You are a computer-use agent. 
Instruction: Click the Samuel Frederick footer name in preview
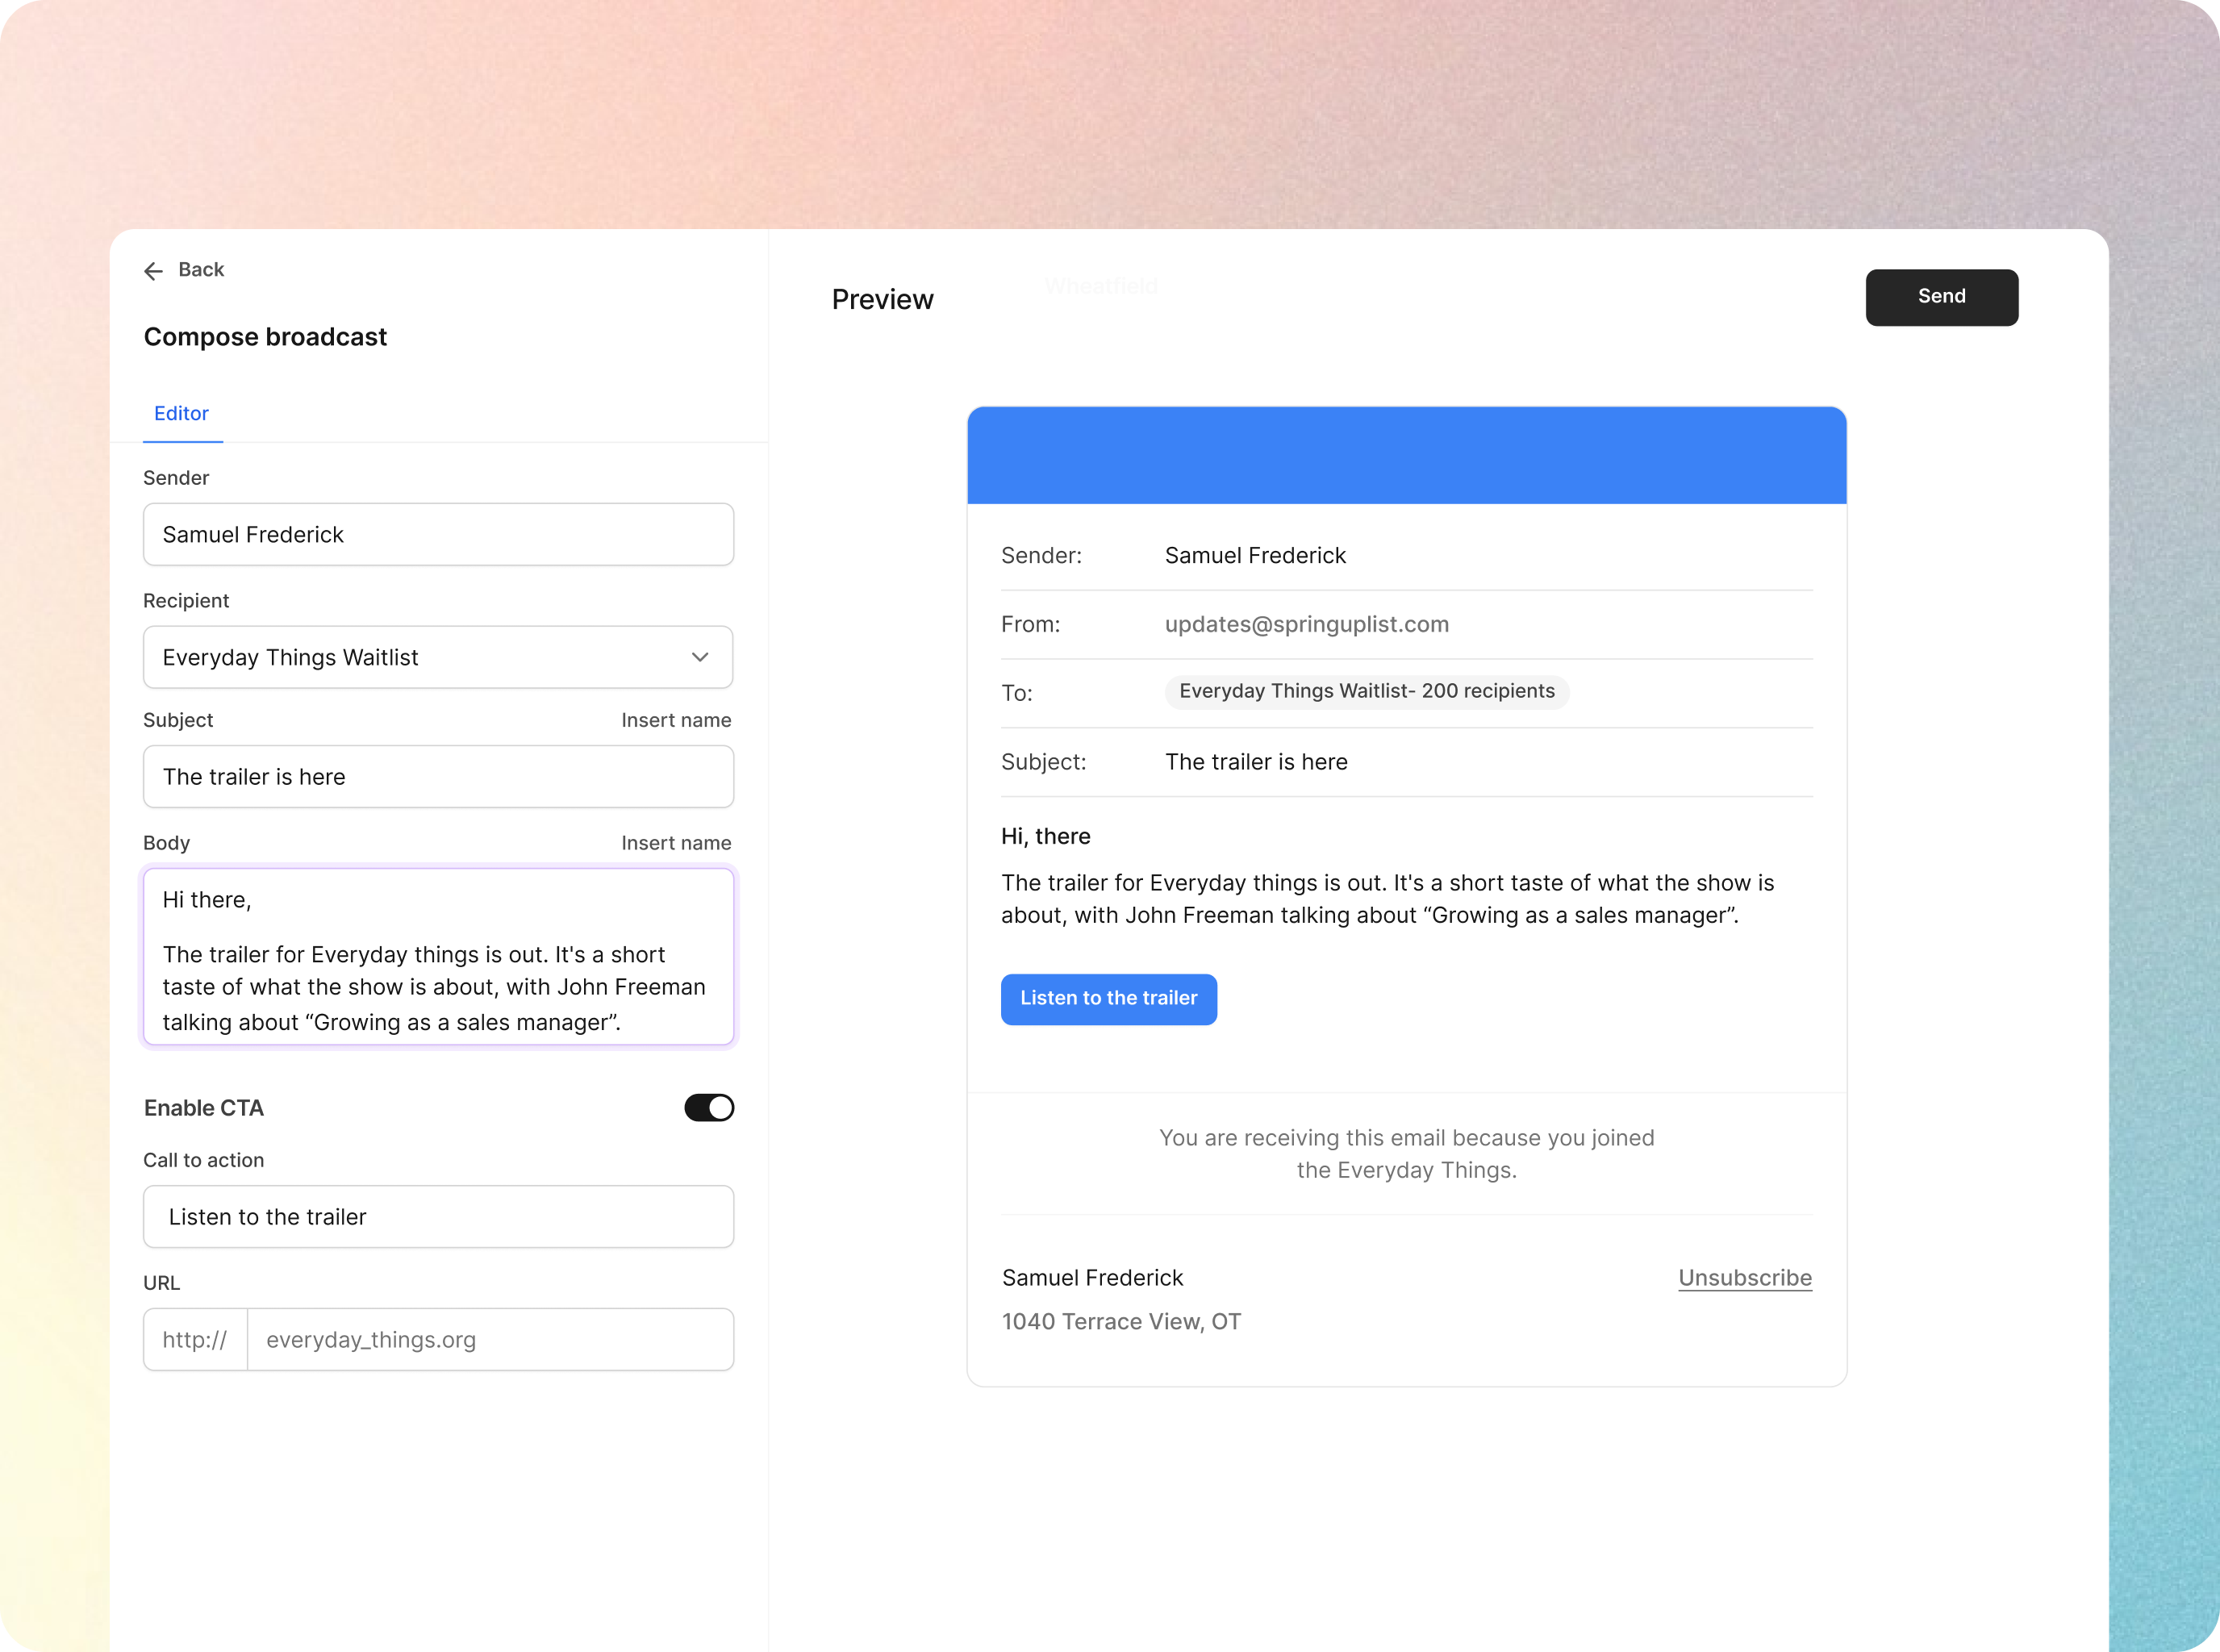(1092, 1278)
